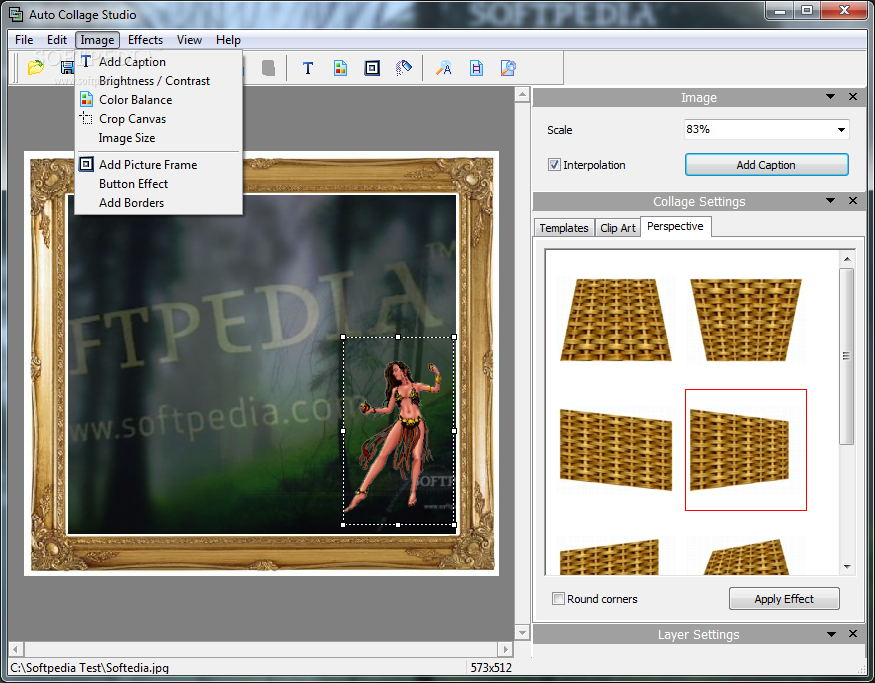The width and height of the screenshot is (875, 683).
Task: Open the File menu
Action: point(24,40)
